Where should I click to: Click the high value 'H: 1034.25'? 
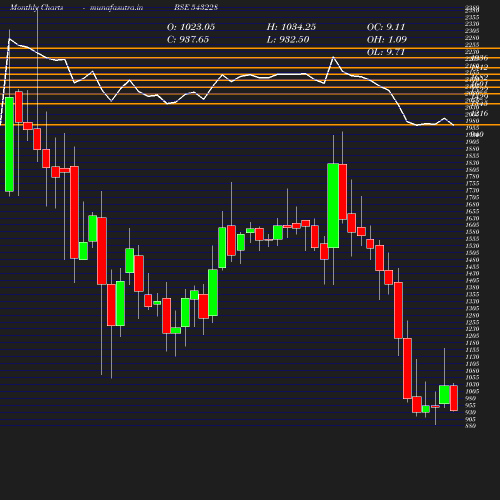pyautogui.click(x=291, y=27)
